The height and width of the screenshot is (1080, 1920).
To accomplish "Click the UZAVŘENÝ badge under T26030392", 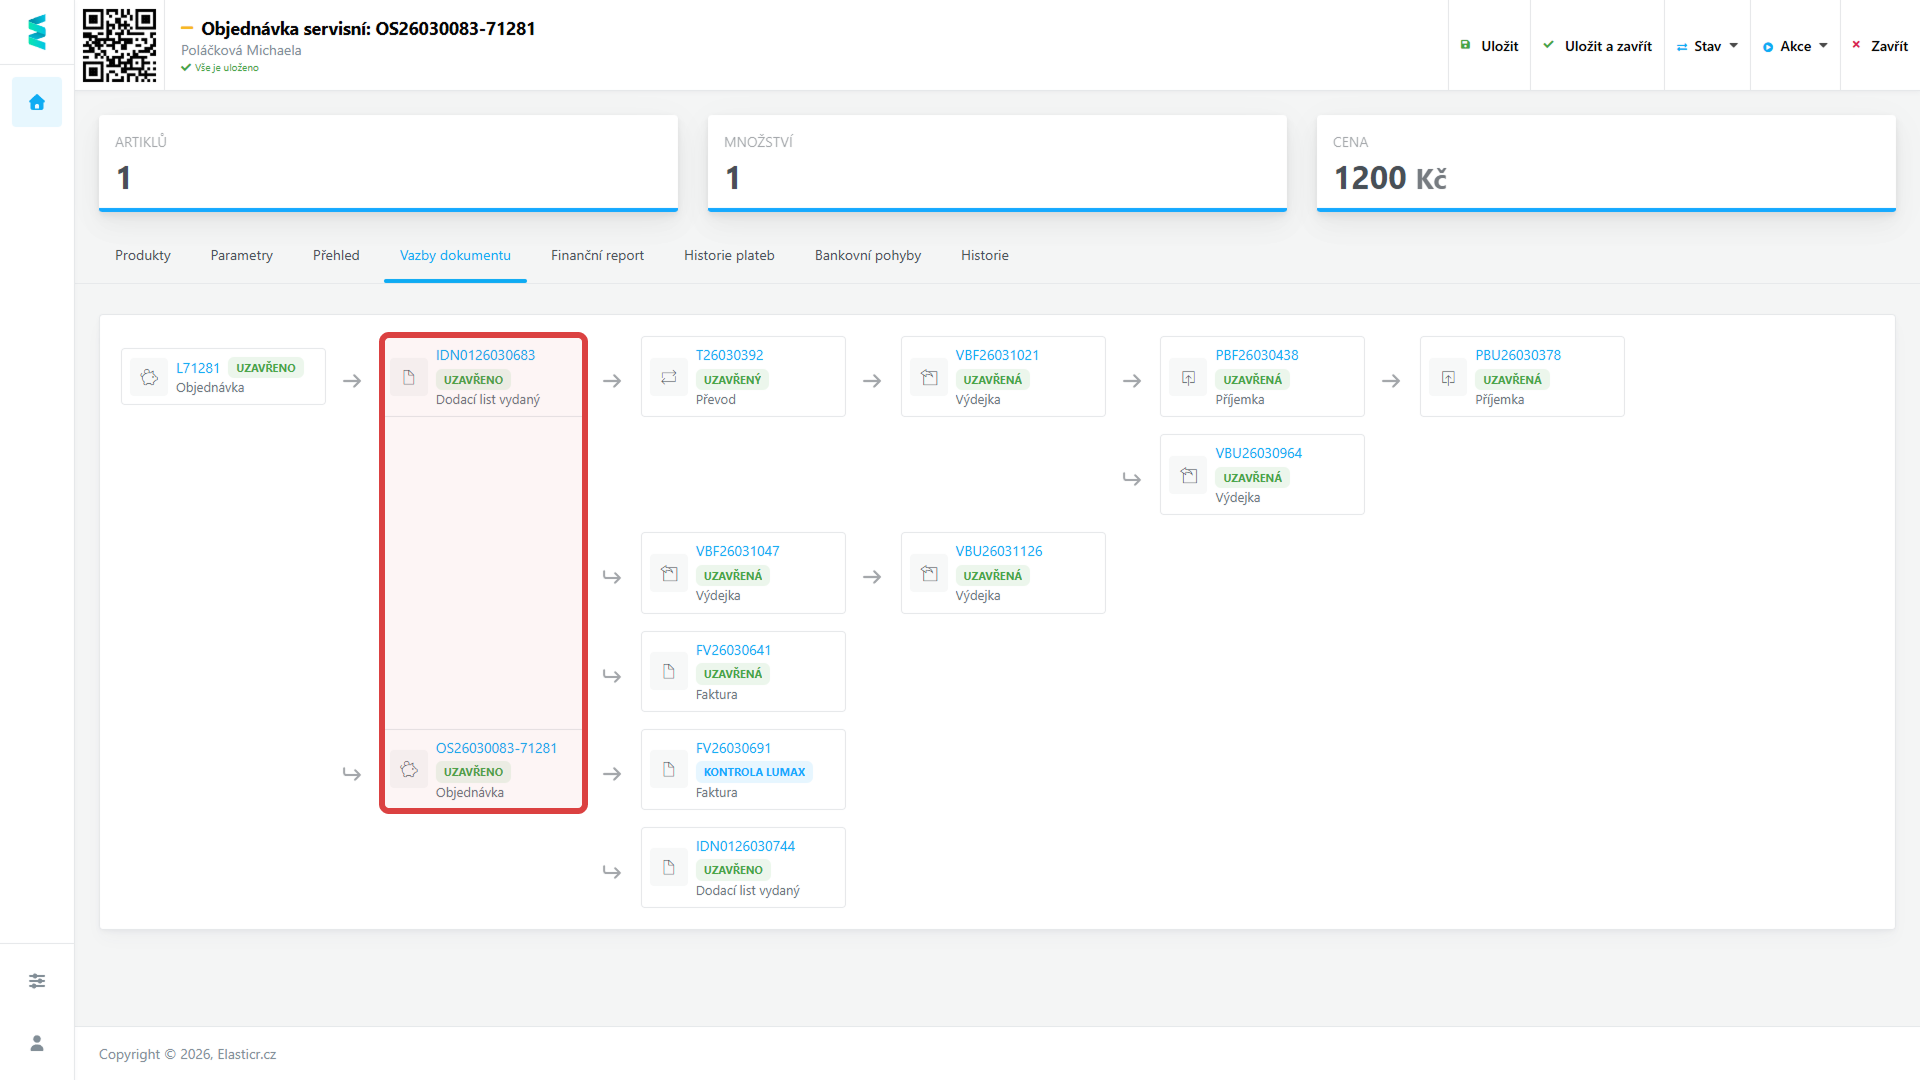I will tap(732, 380).
